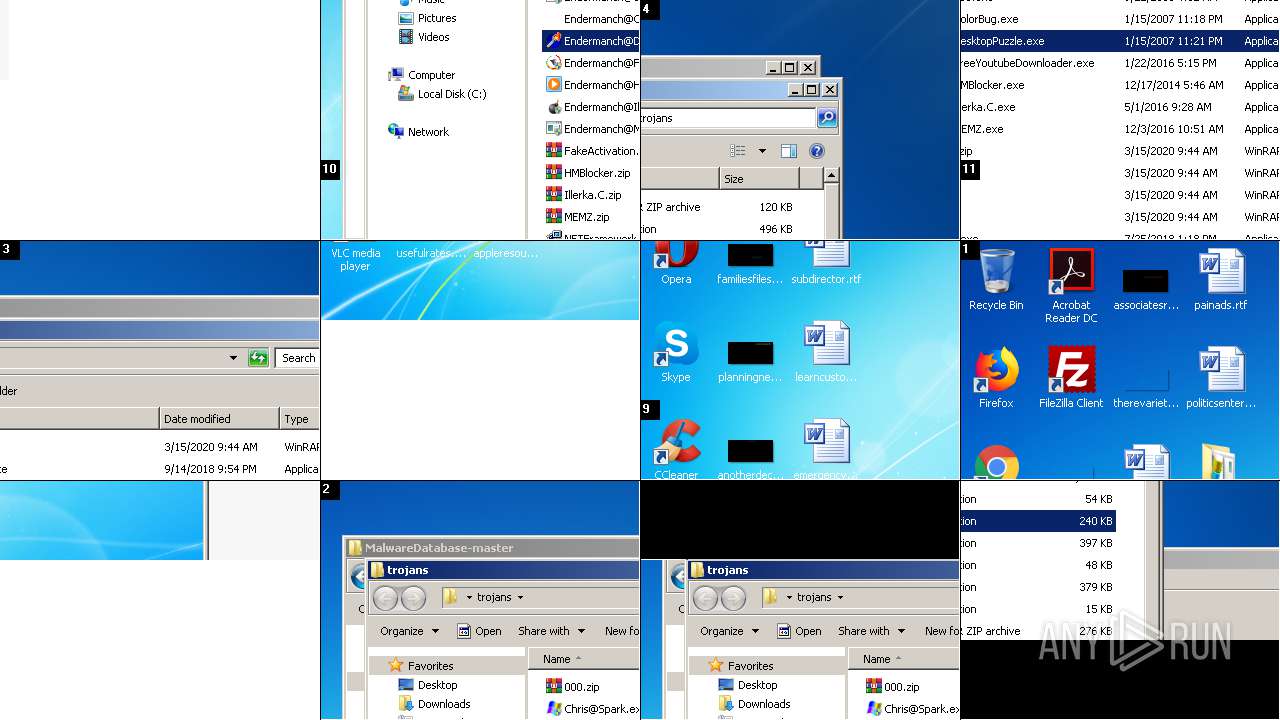Click the scrollbar up arrow beside Size column

831,177
